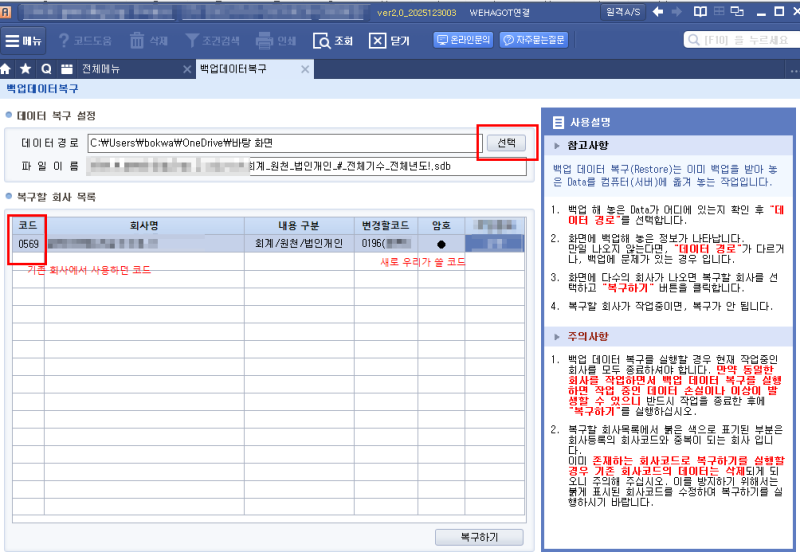The image size is (800, 552).
Task: Click the grid layout icon in title bar
Action: click(x=719, y=11)
